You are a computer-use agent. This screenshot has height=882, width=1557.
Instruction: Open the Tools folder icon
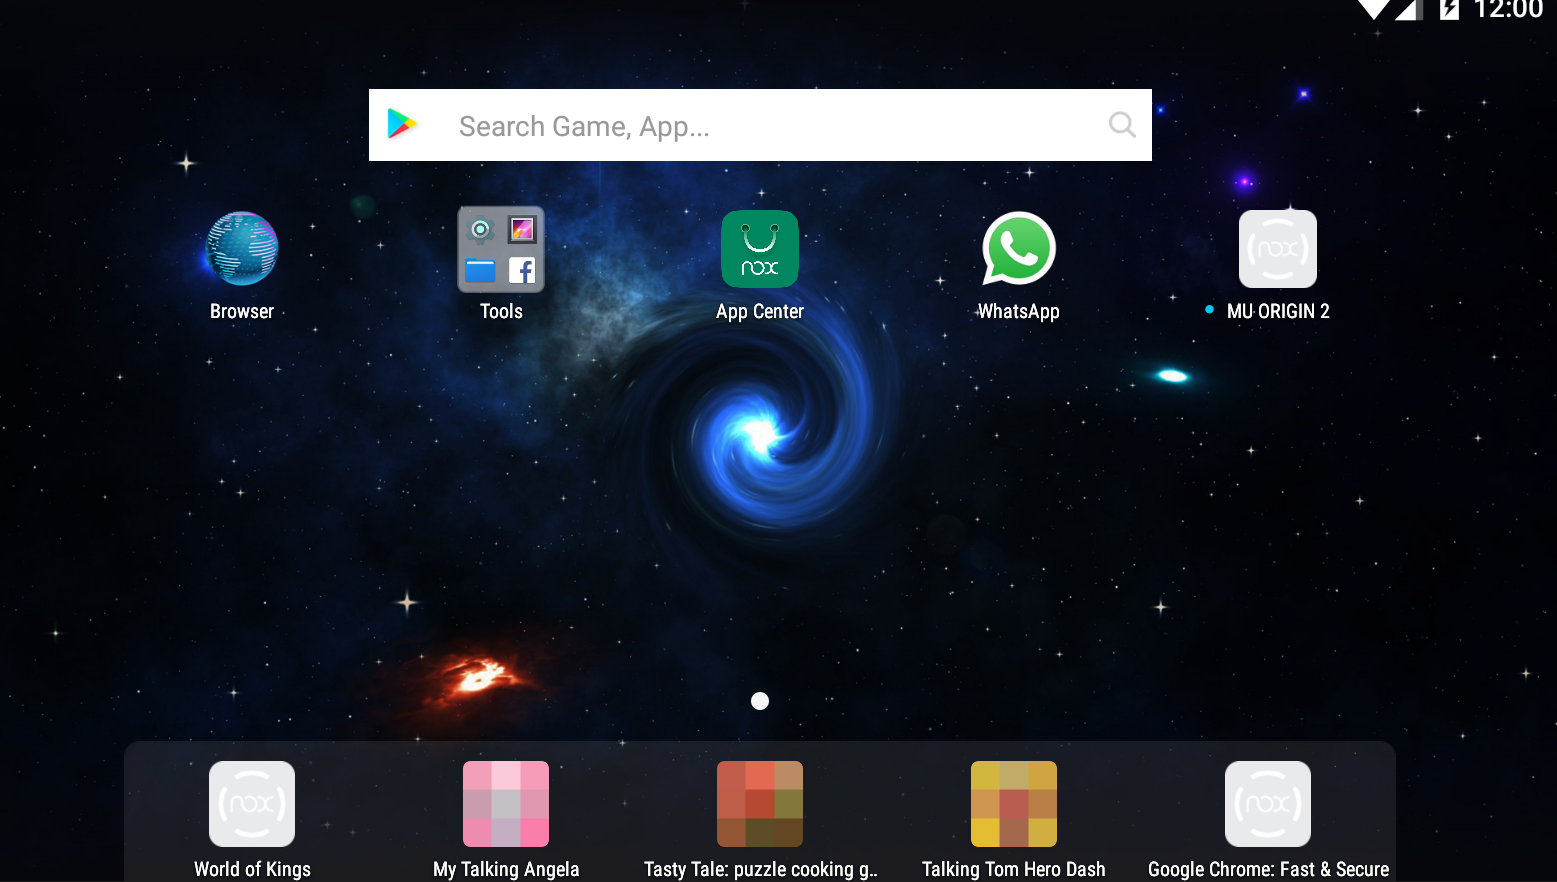[501, 249]
